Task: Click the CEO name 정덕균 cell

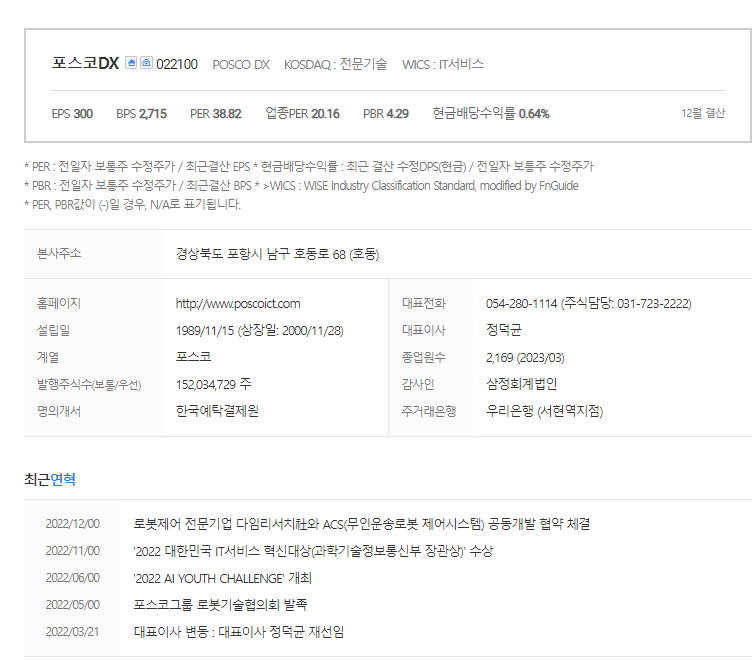Action: click(503, 330)
